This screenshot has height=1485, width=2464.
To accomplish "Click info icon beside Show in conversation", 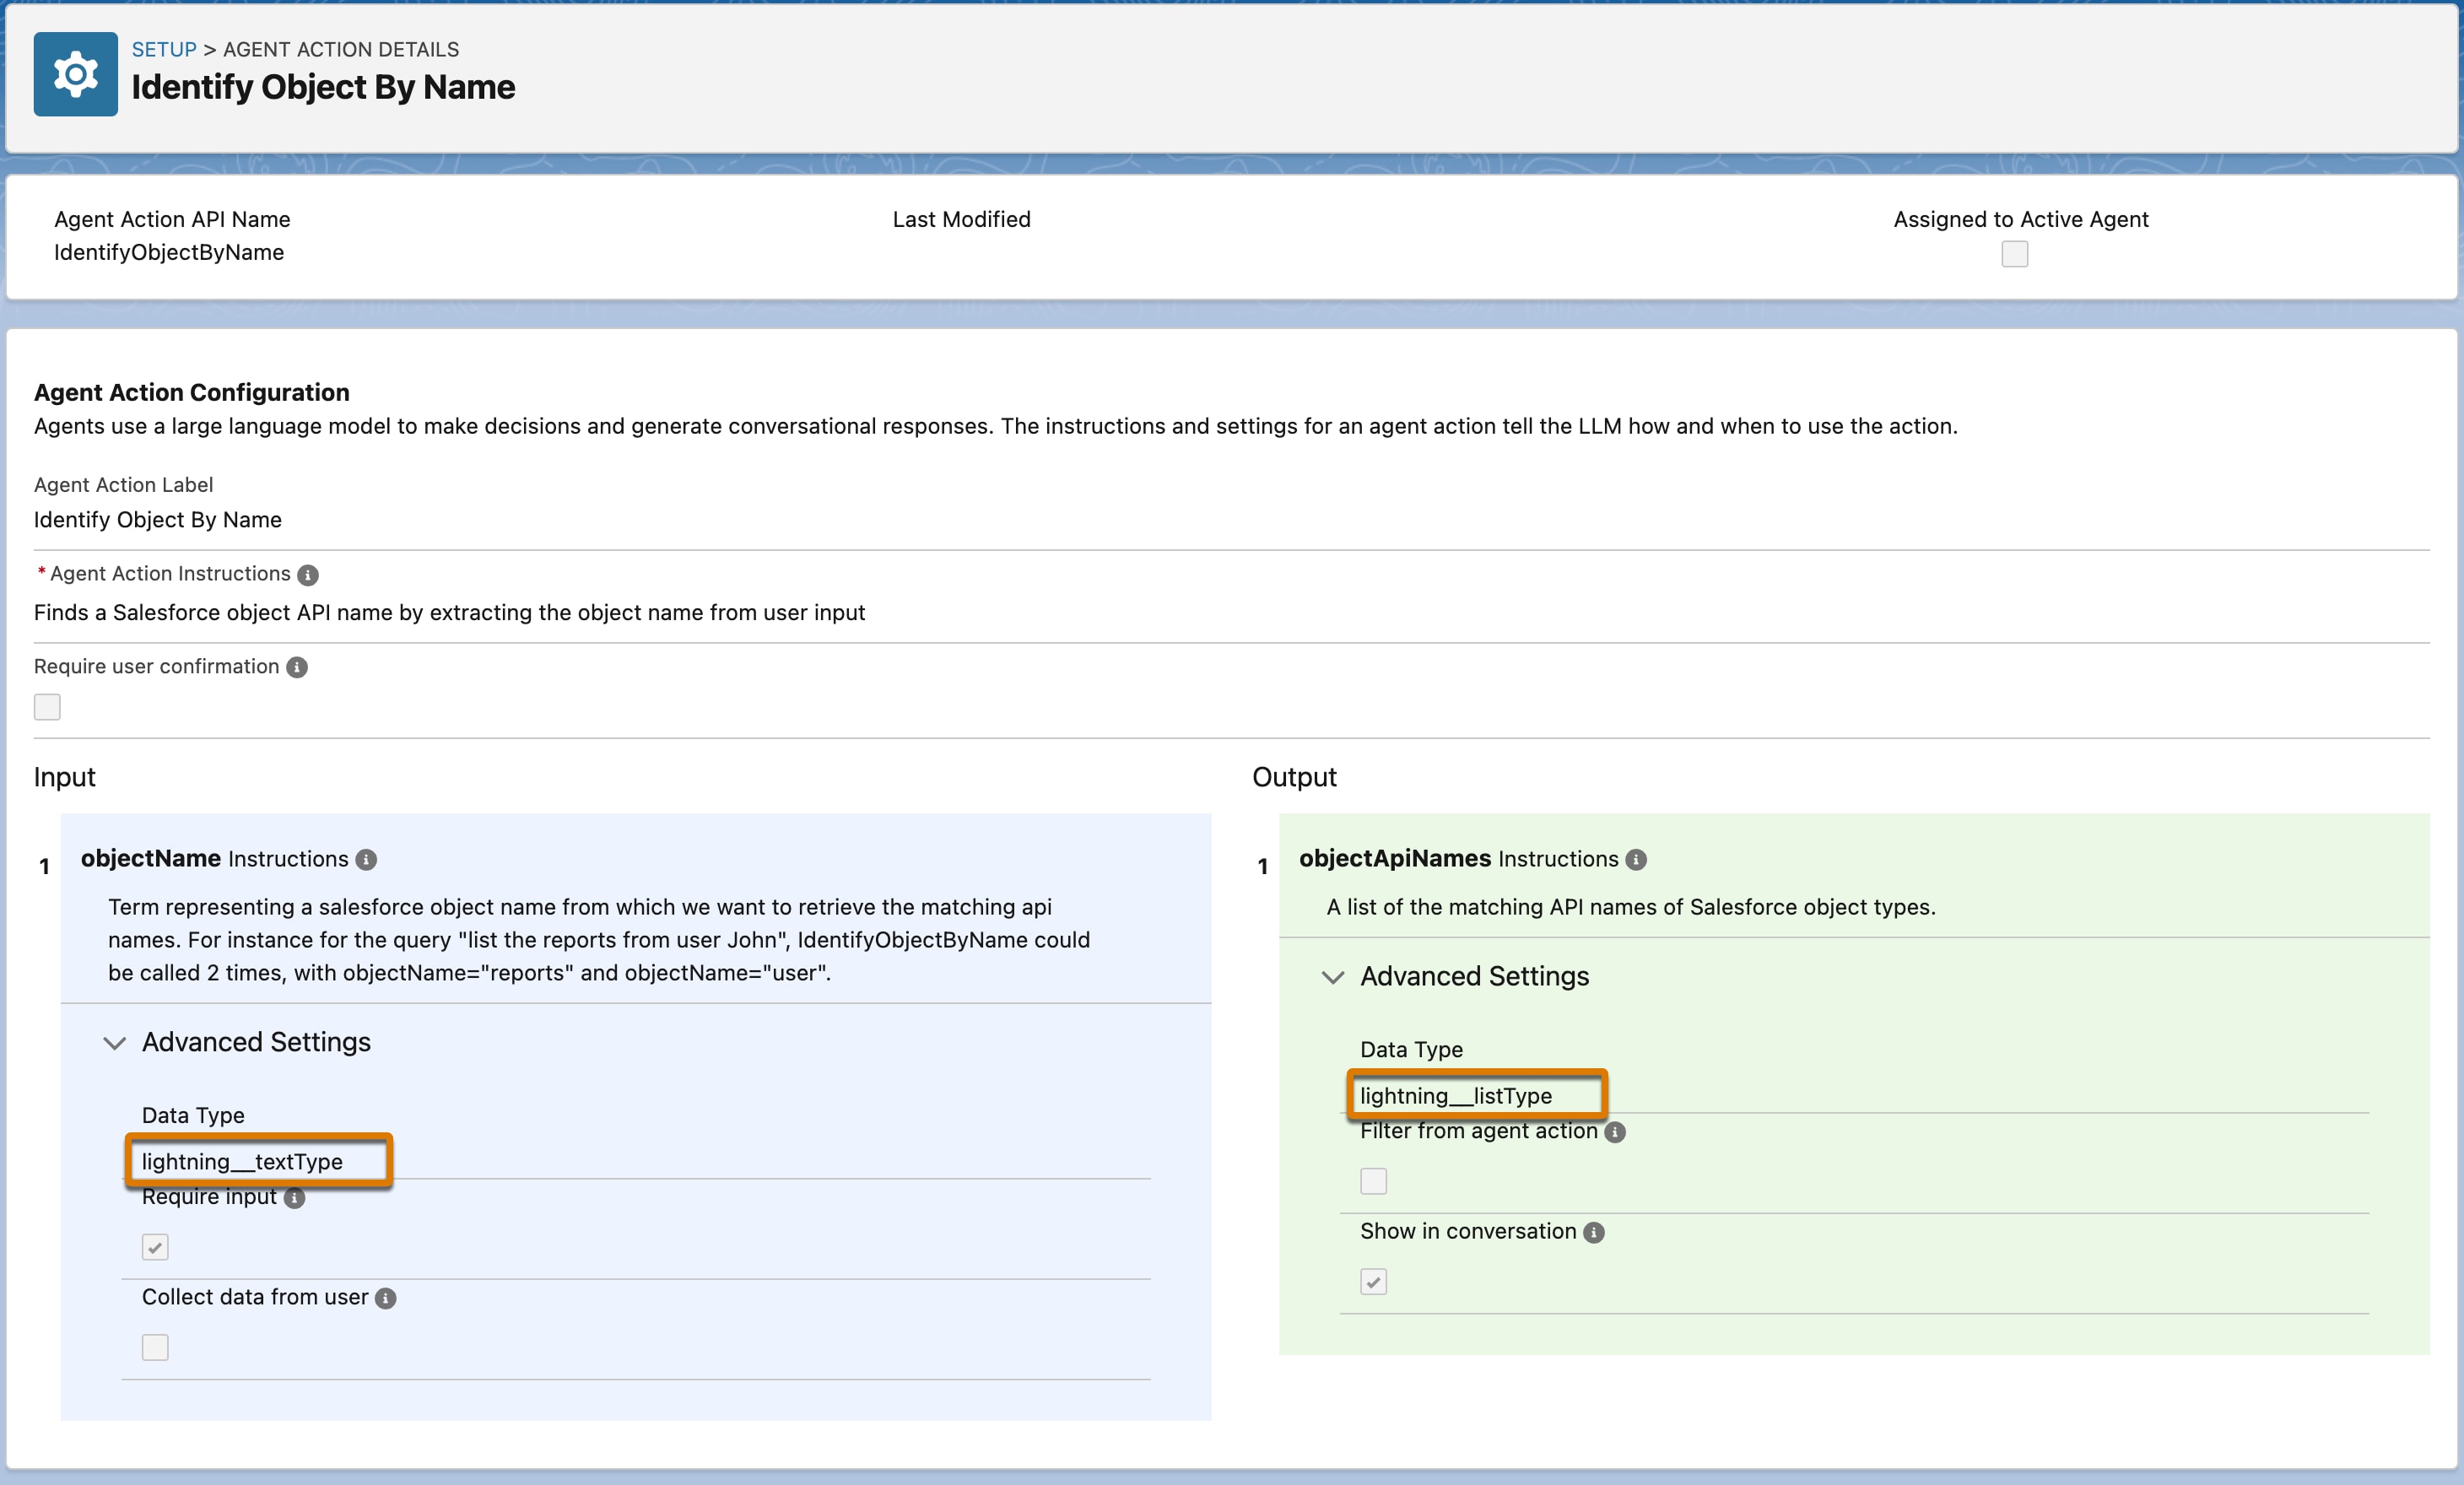I will point(1594,1232).
